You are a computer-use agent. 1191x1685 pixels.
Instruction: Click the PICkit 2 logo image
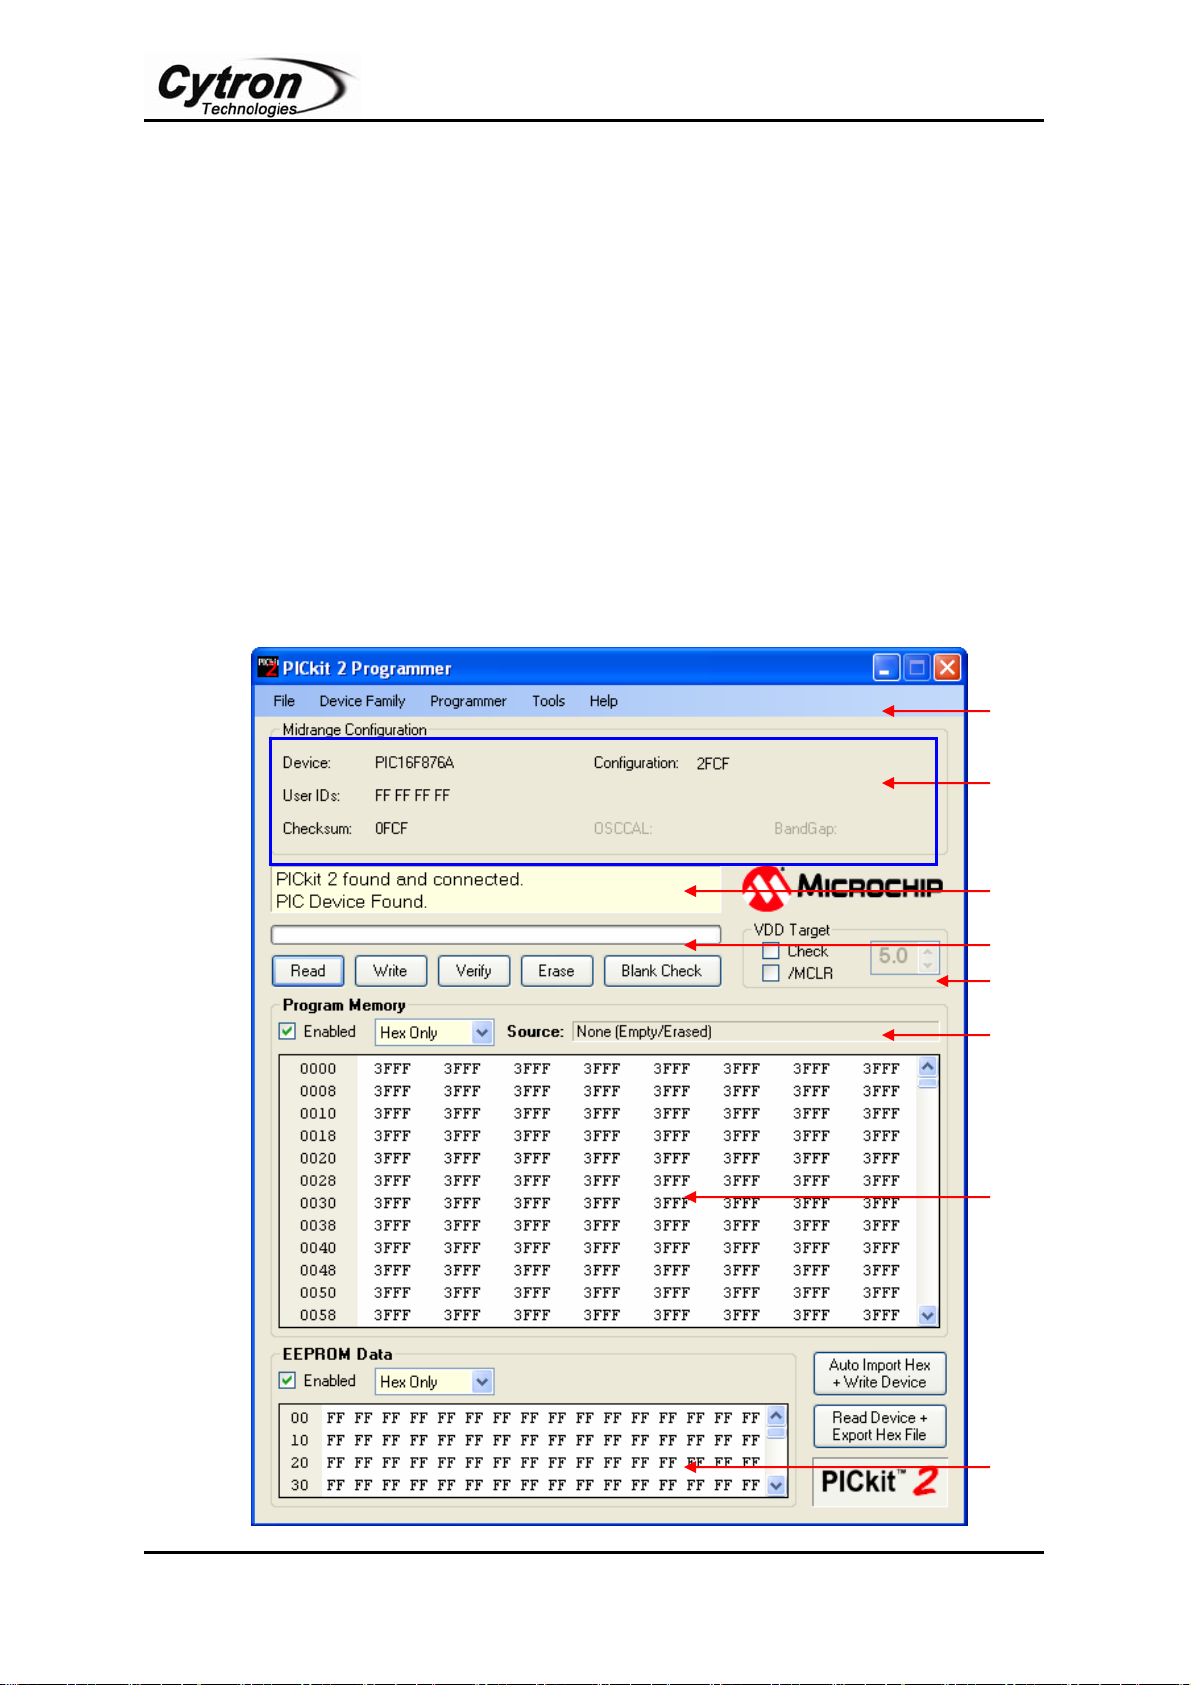[880, 1482]
